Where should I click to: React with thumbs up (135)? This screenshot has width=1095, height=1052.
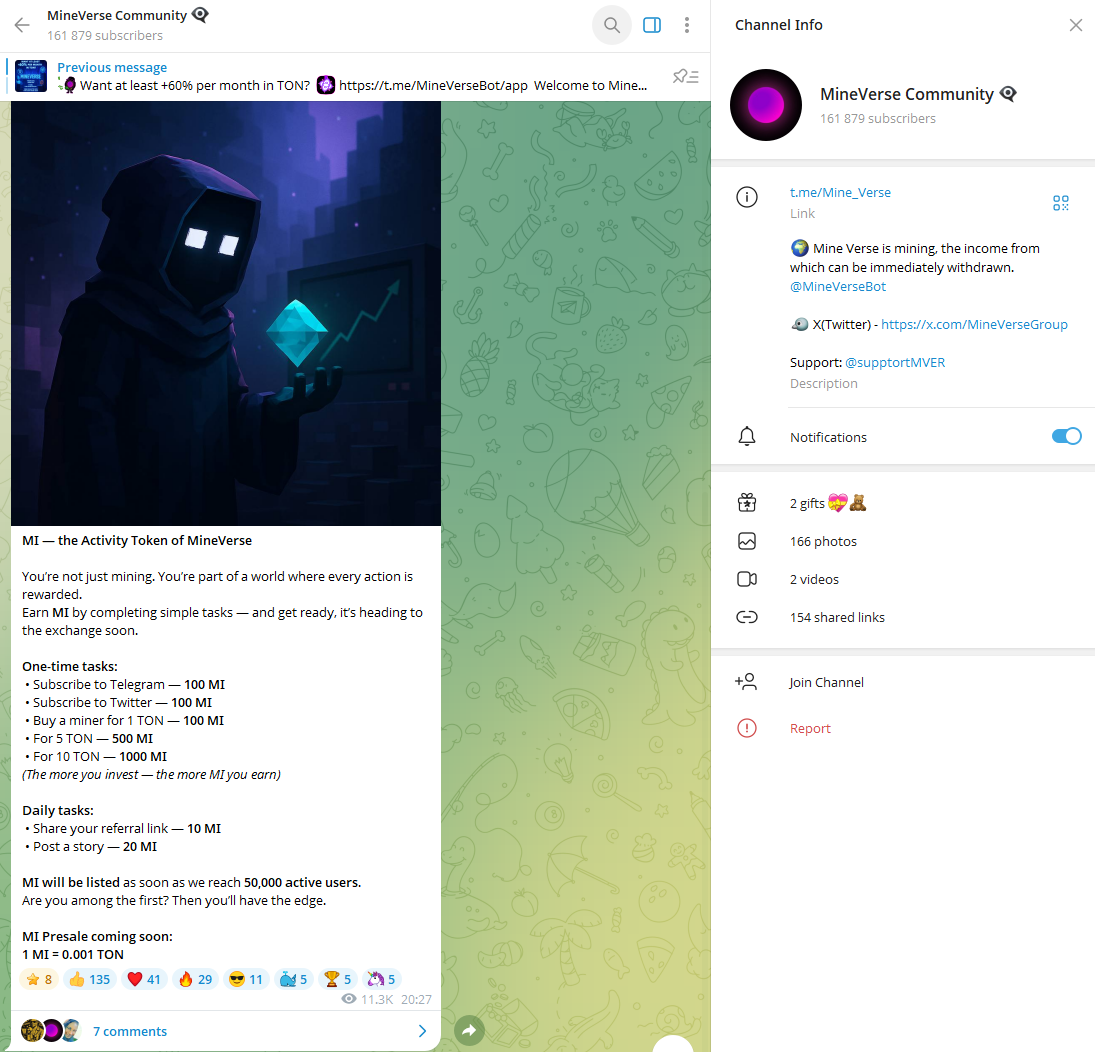(x=89, y=979)
